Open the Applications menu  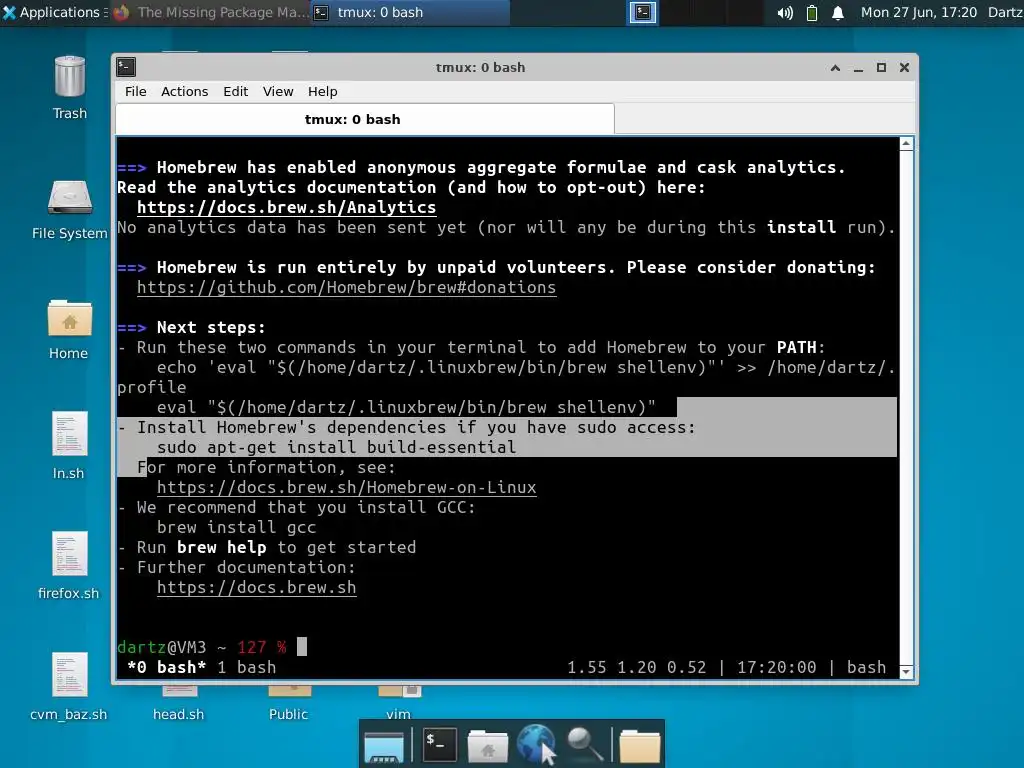pos(54,12)
